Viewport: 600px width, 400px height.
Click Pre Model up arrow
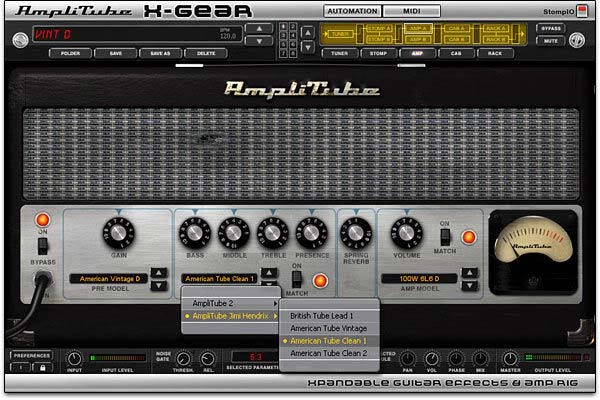159,273
